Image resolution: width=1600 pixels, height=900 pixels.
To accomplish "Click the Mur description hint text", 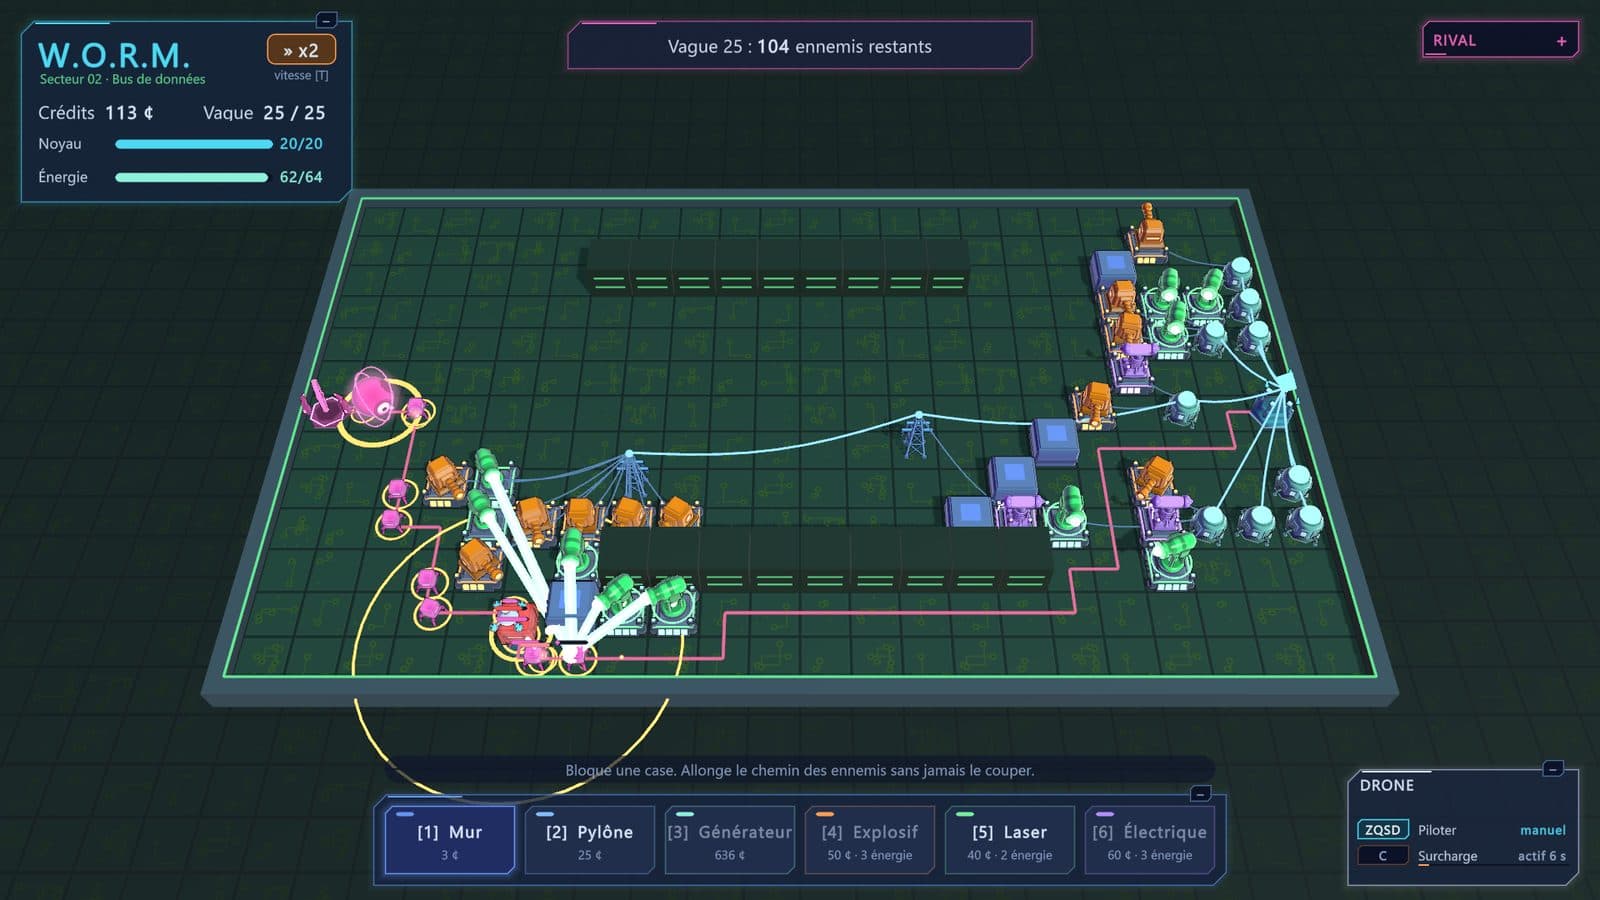I will pyautogui.click(x=800, y=770).
